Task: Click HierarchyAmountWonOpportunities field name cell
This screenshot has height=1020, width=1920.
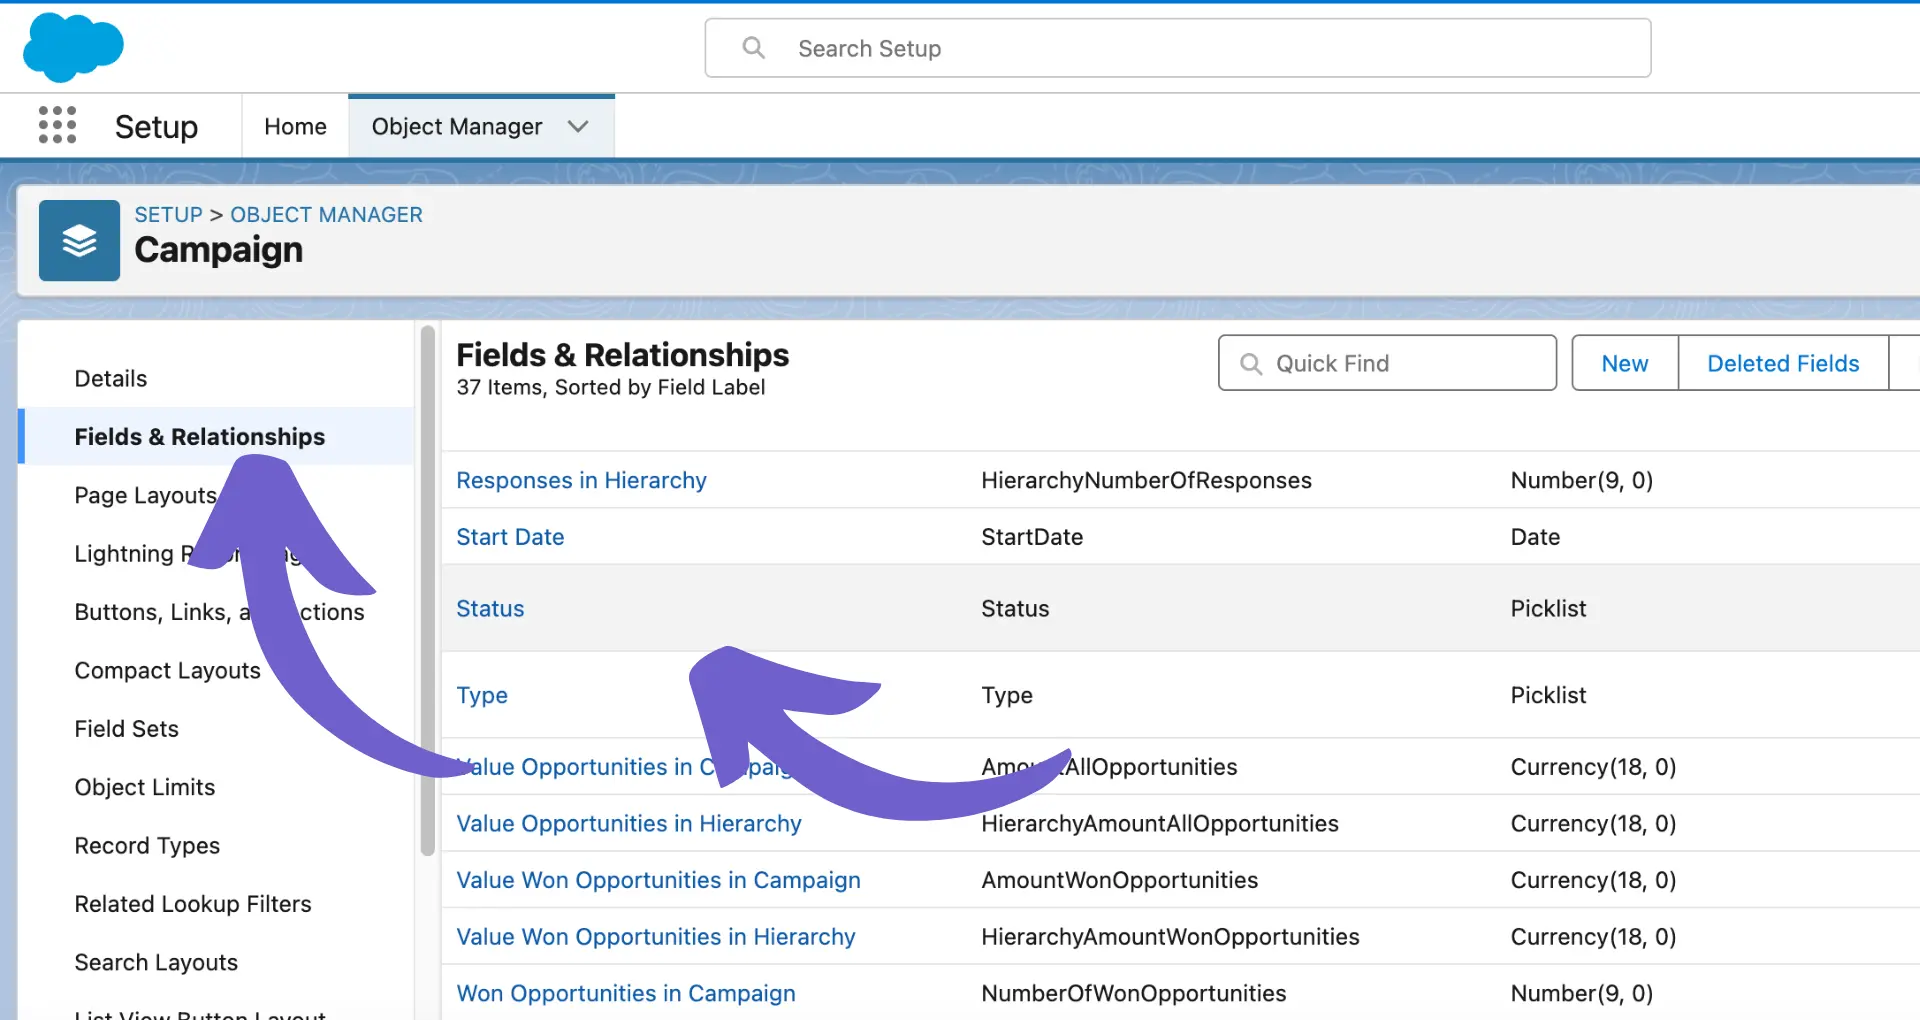Action: tap(1170, 937)
